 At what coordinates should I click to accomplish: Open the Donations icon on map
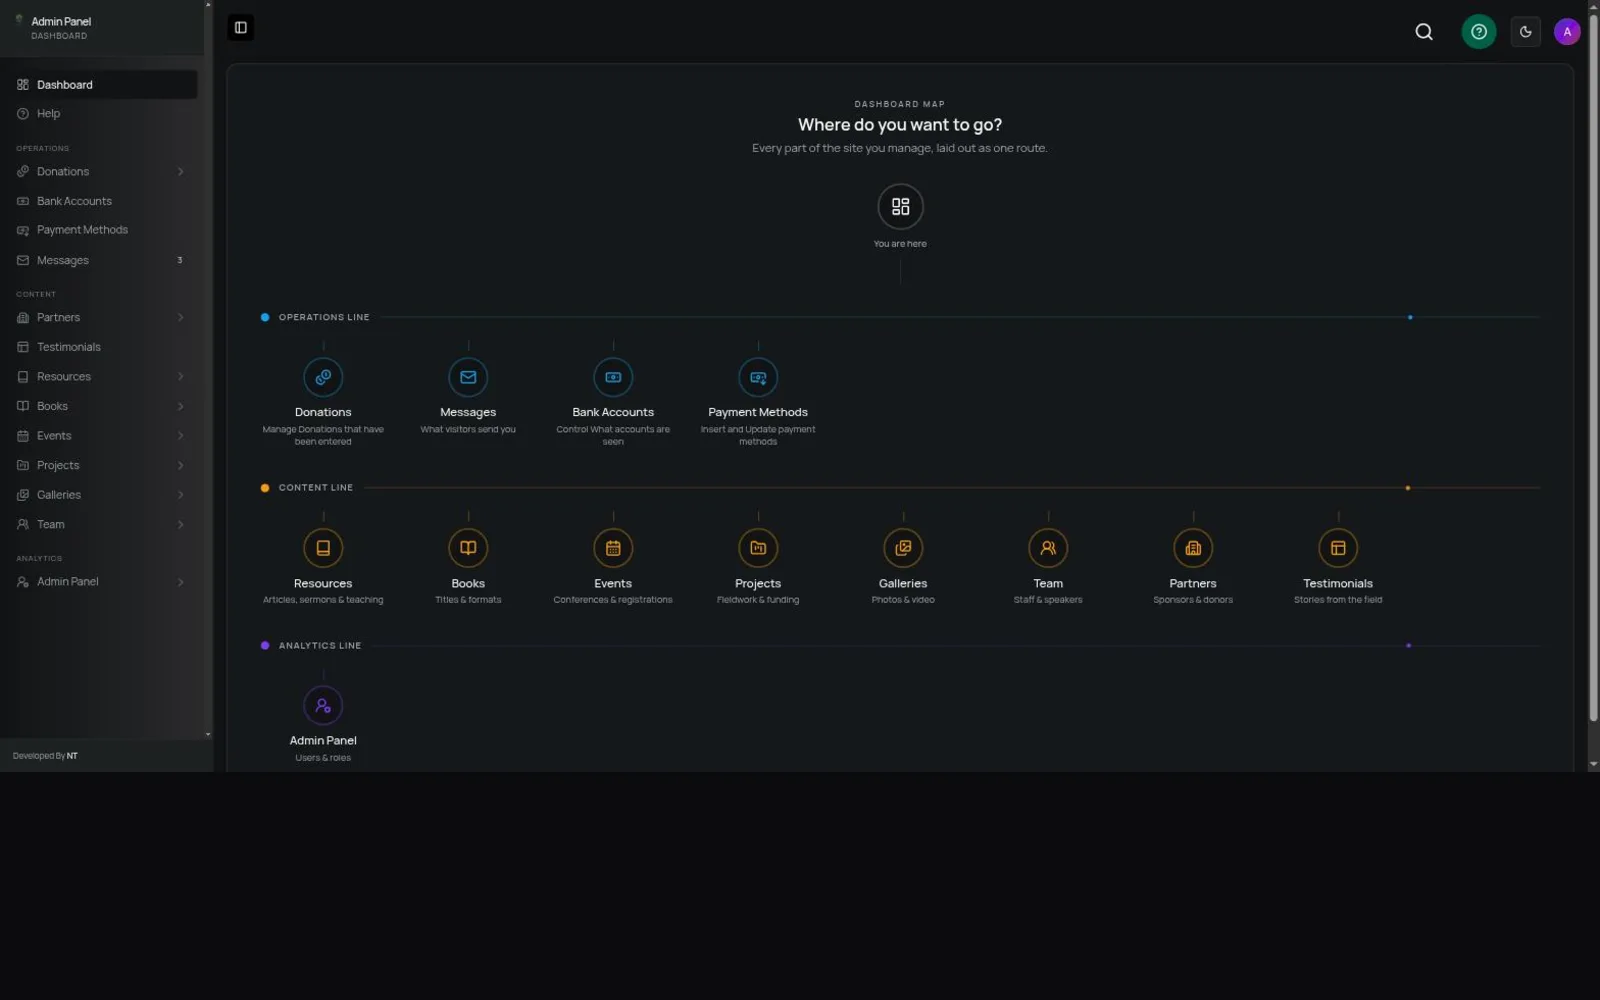coord(323,377)
